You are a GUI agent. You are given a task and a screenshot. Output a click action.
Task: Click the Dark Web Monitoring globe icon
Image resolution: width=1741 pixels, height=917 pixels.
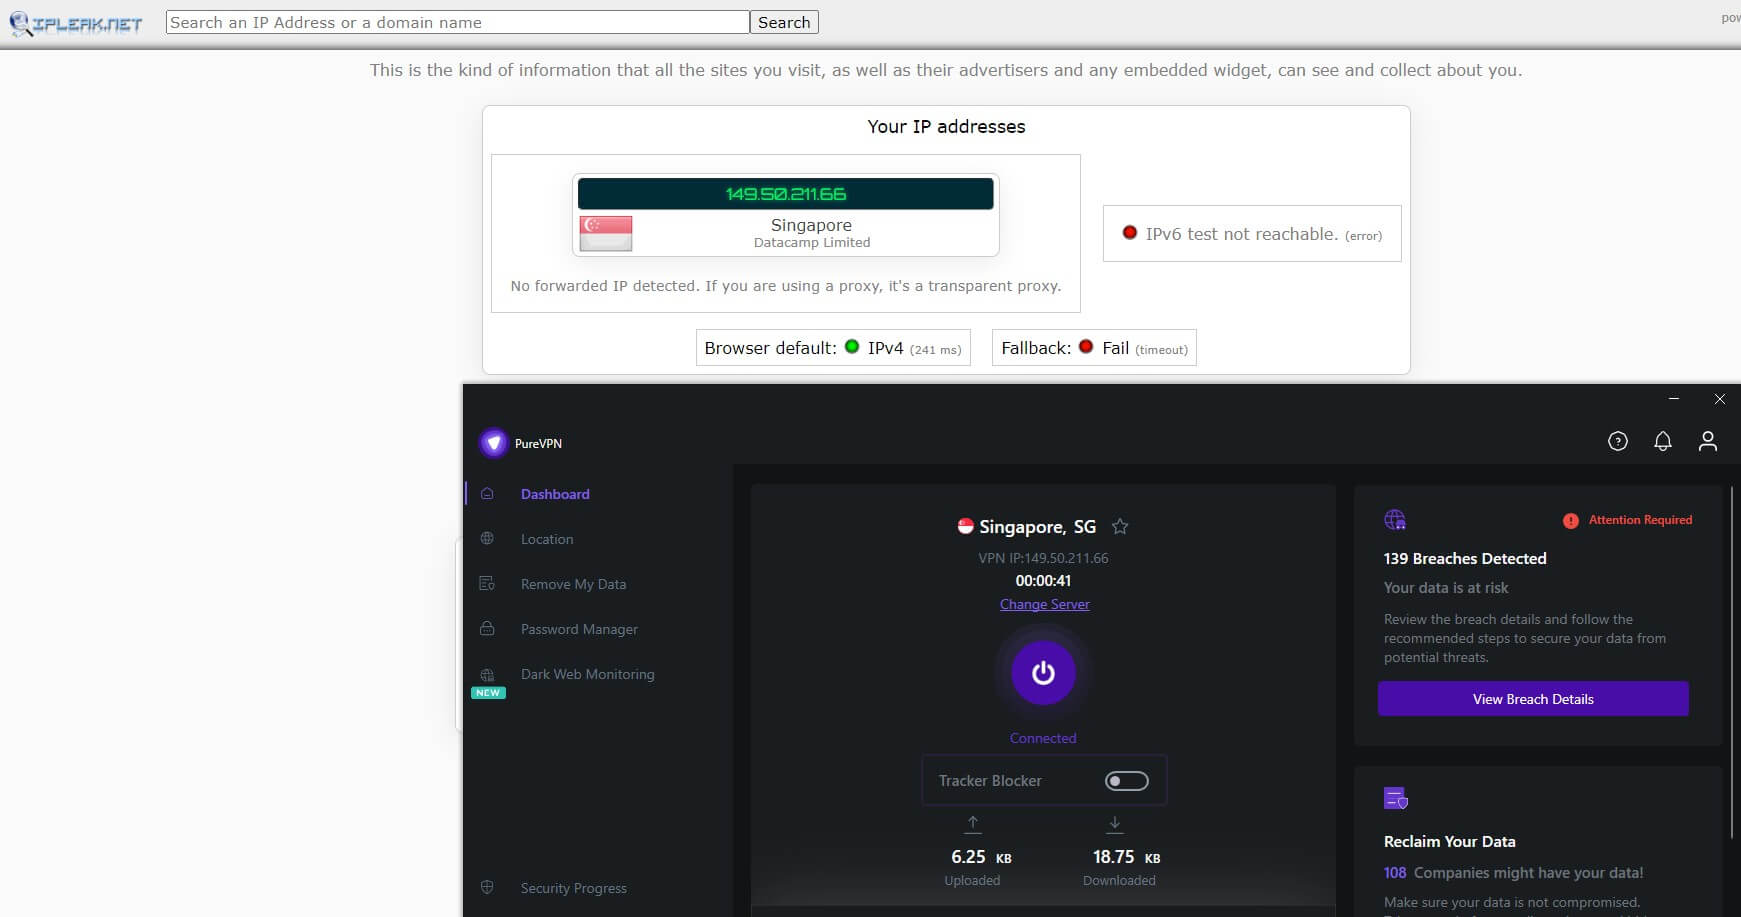point(487,675)
